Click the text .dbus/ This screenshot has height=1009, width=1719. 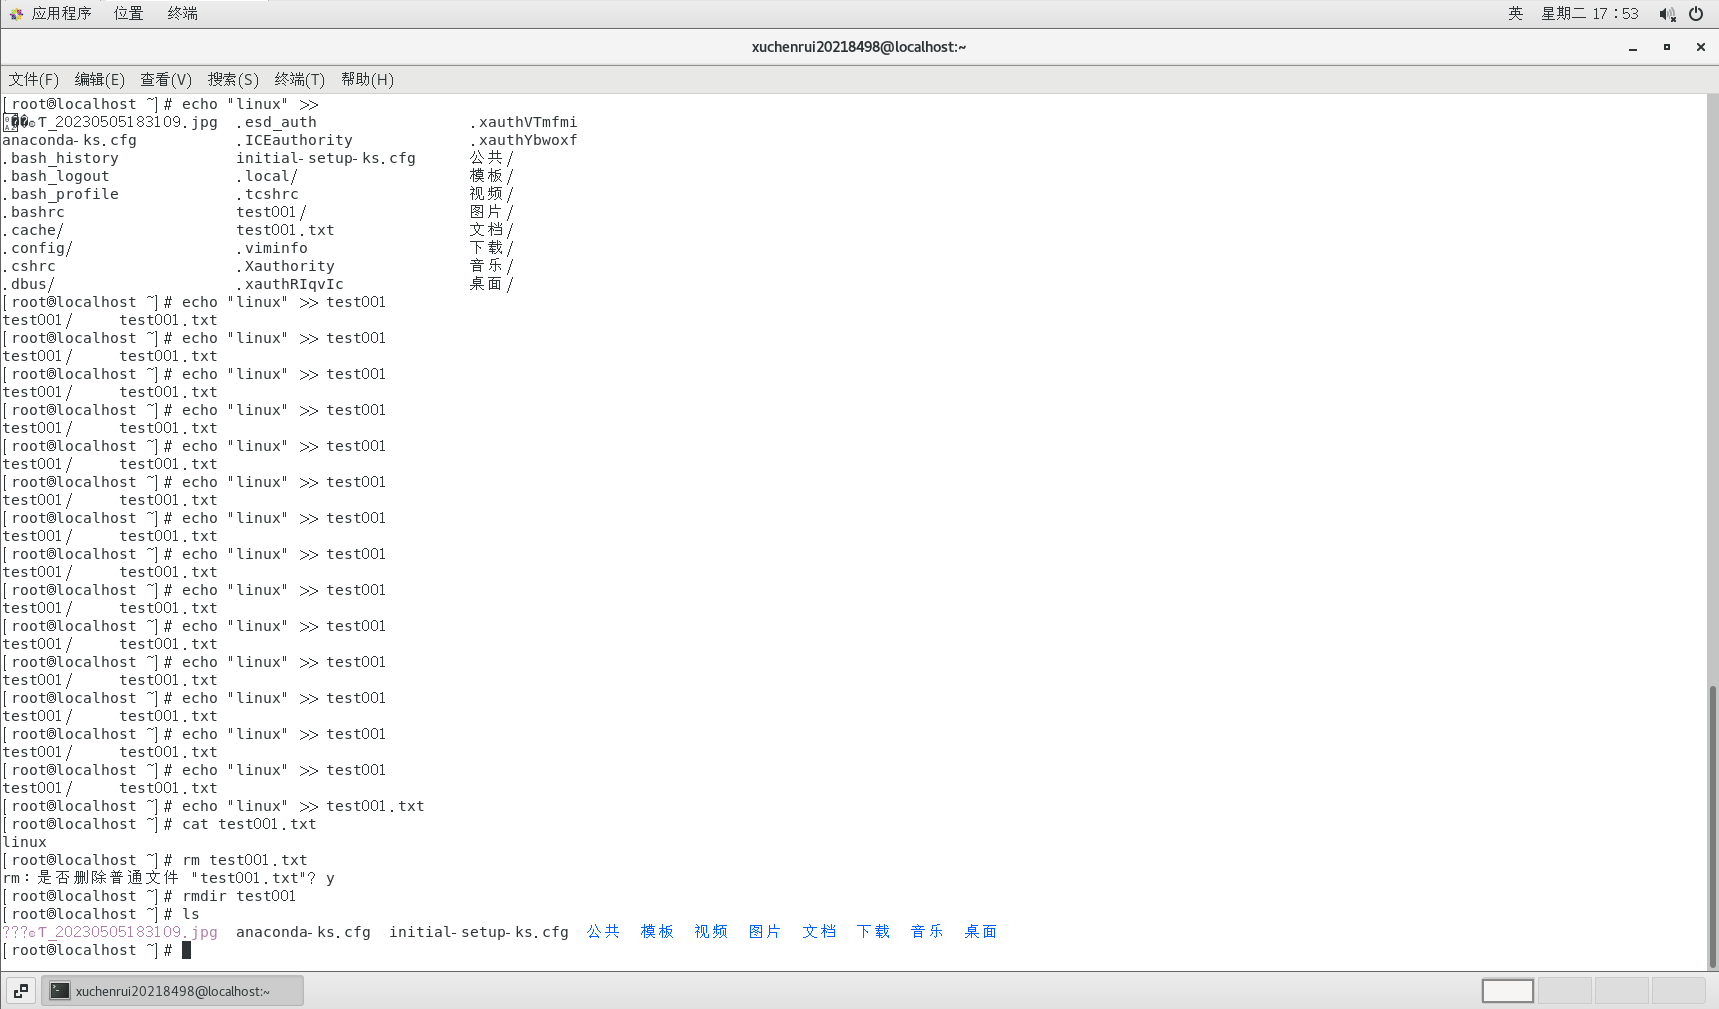(29, 284)
